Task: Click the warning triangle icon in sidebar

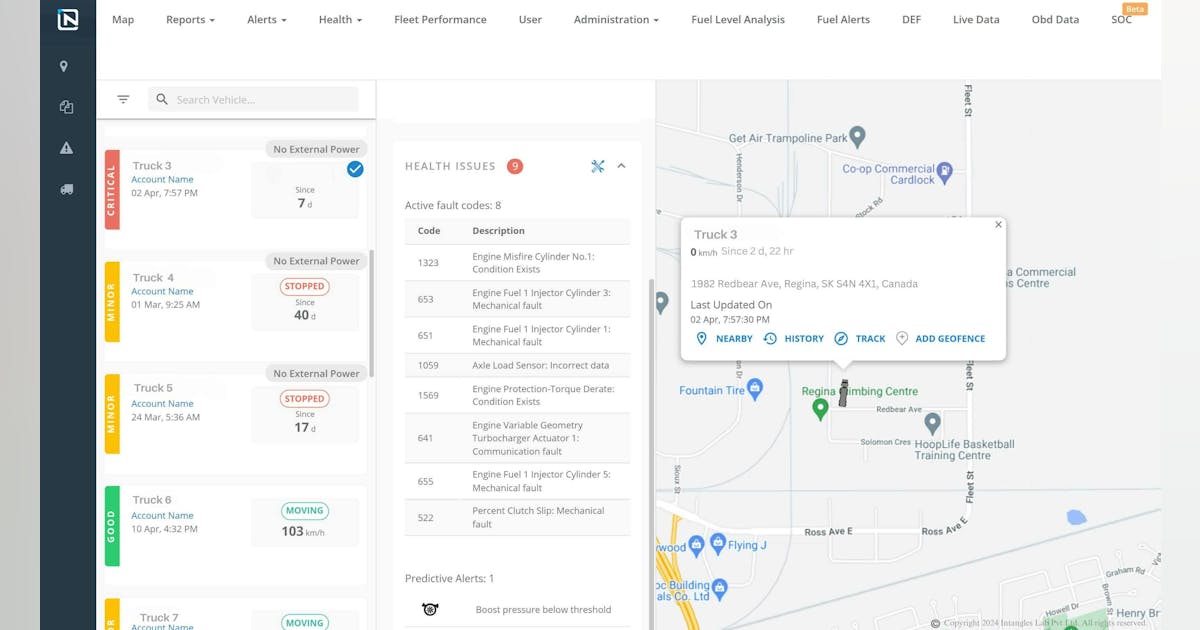Action: tap(65, 146)
